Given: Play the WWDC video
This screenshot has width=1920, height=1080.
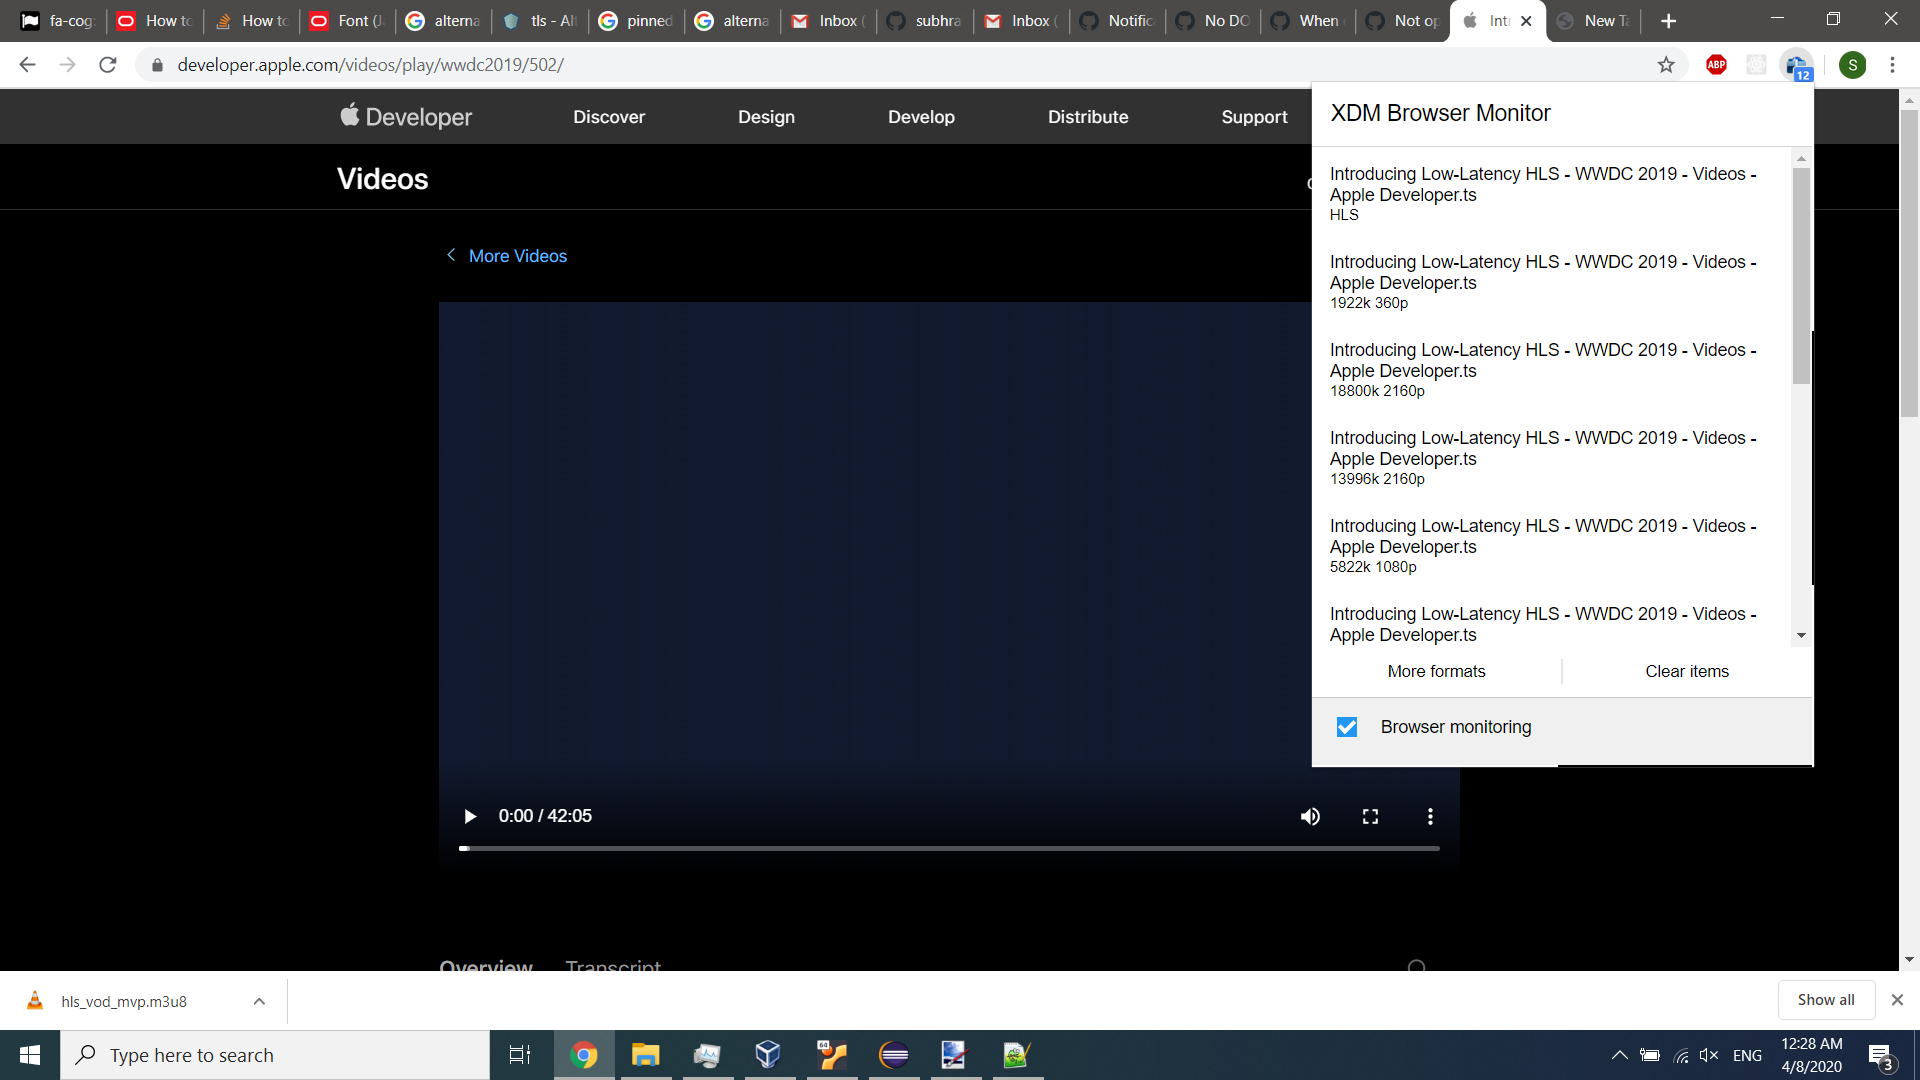Looking at the screenshot, I should (470, 816).
